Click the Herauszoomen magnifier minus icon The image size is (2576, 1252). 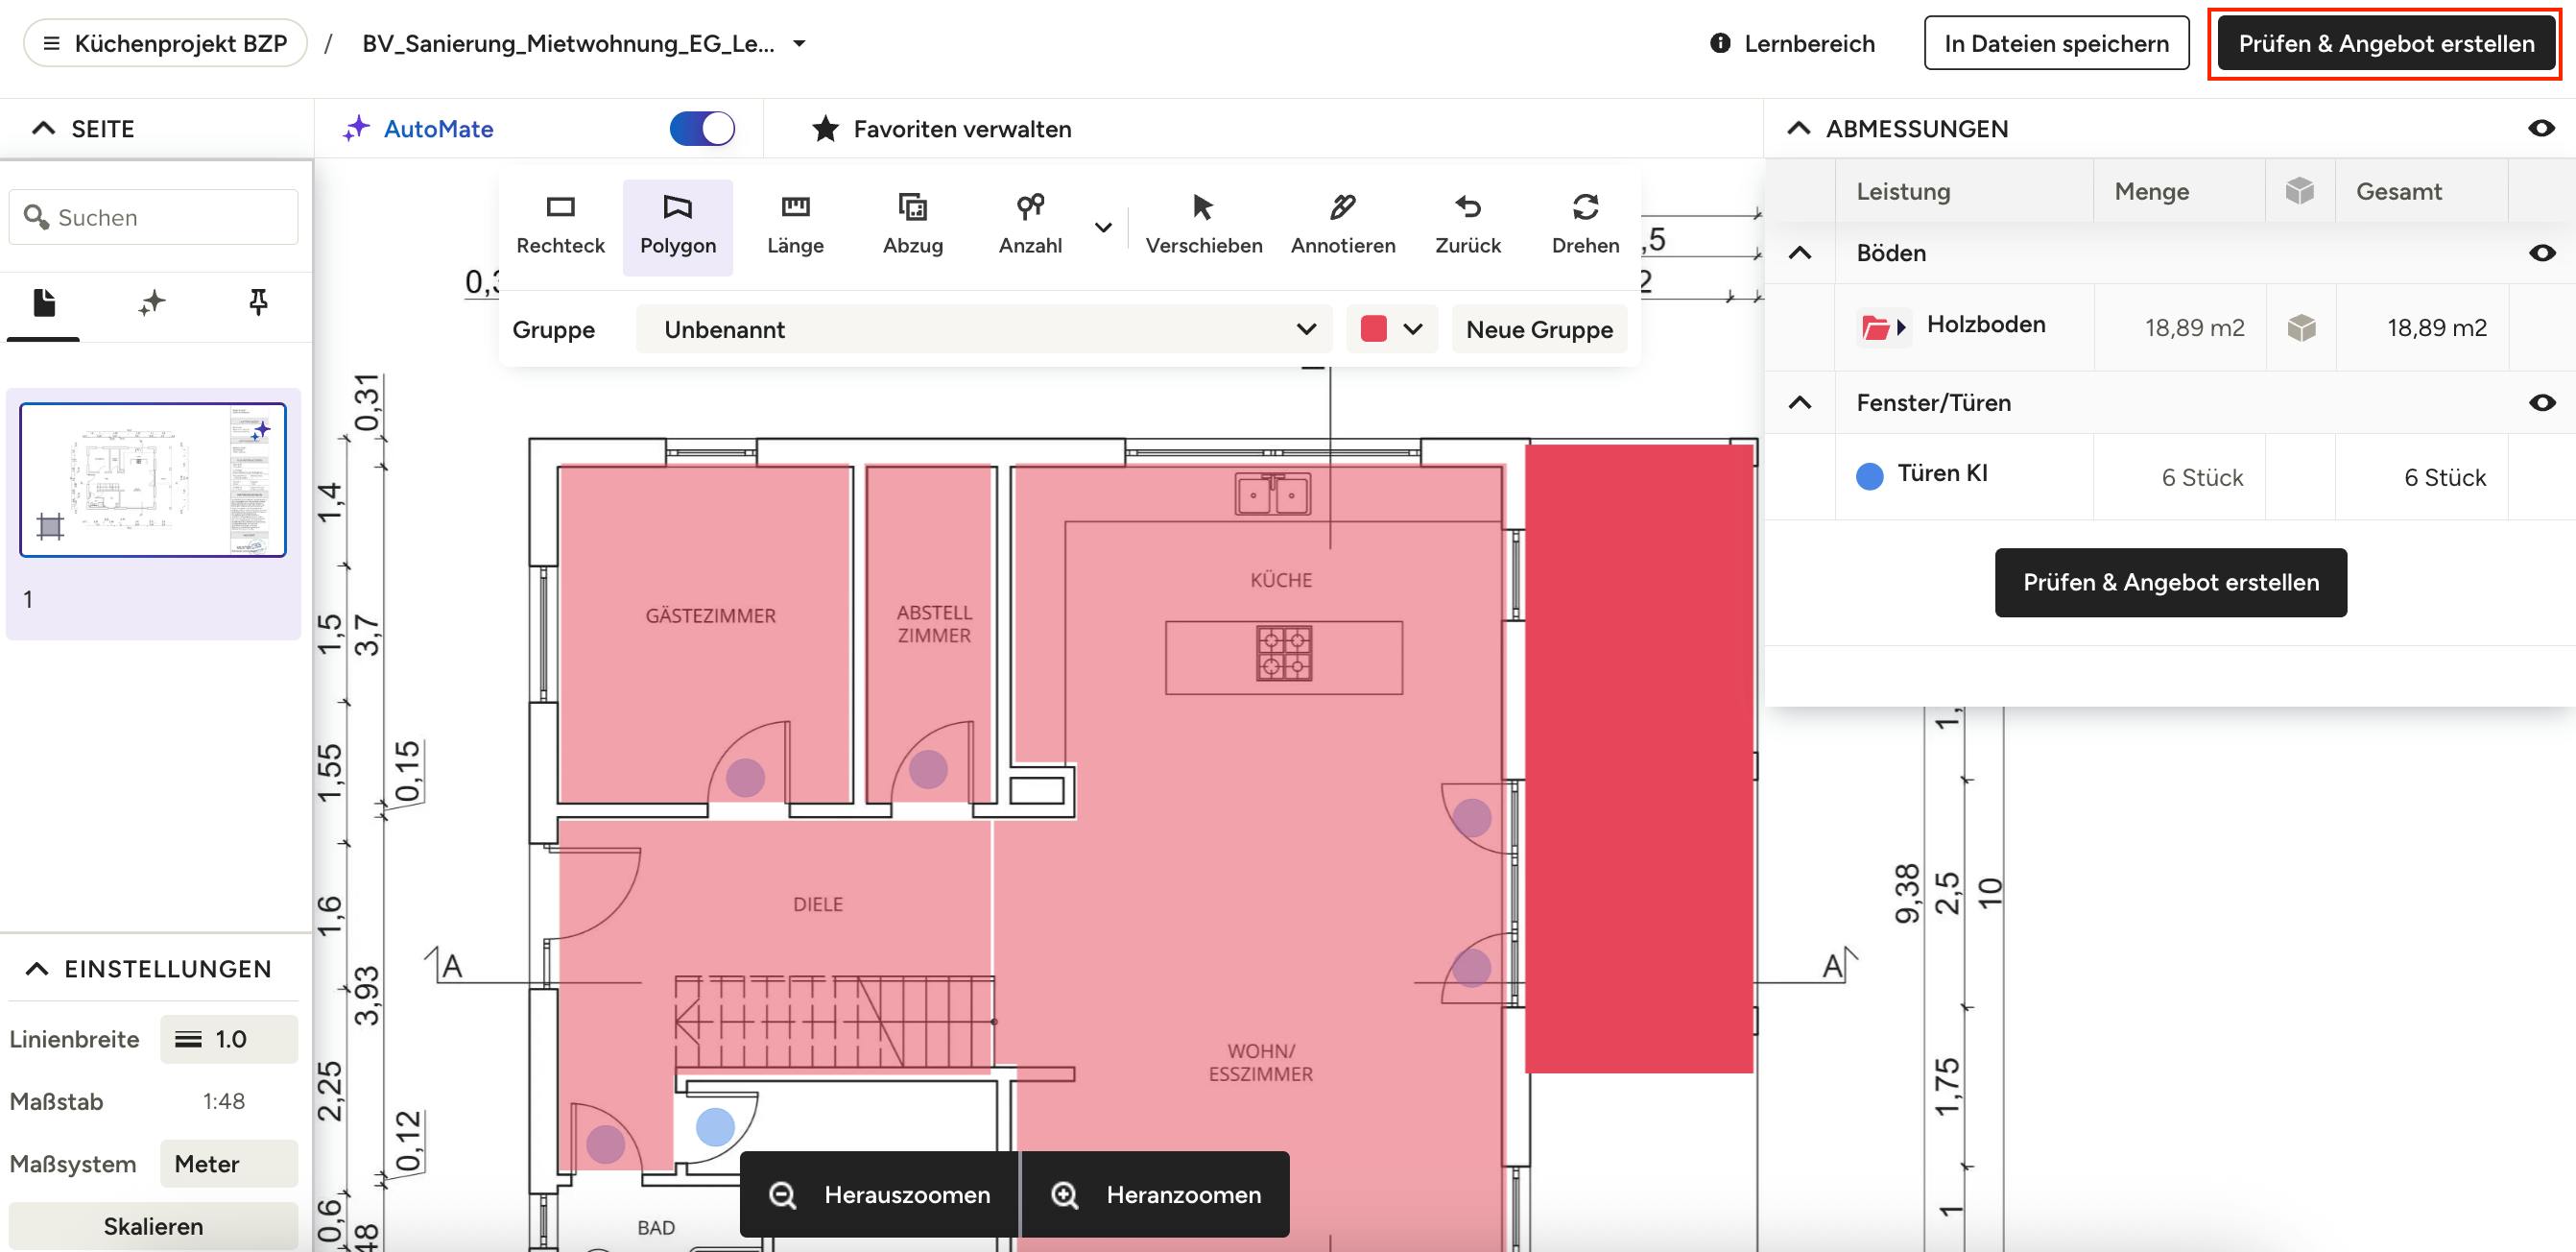point(782,1195)
